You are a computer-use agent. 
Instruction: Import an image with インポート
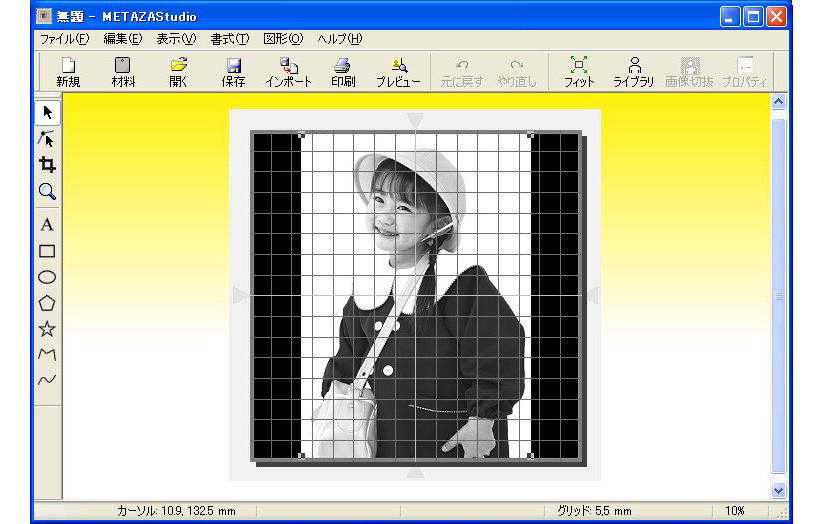pos(288,72)
